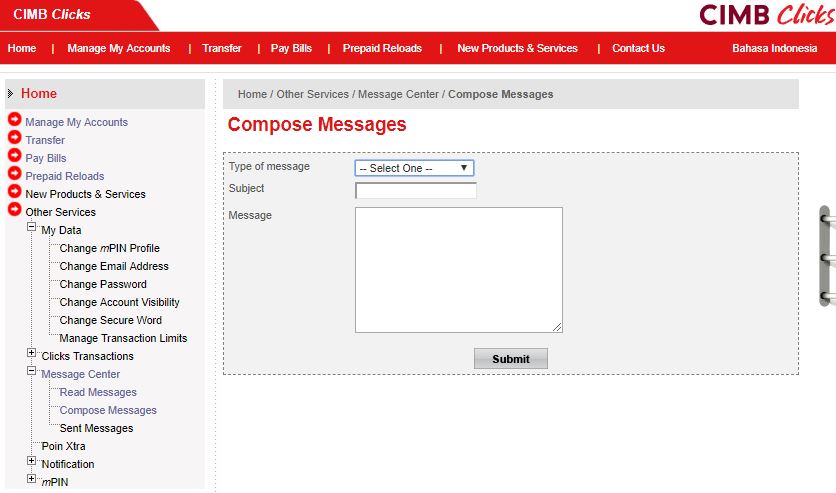Click the Subject field label
Viewport: 836px width, 493px height.
[x=246, y=188]
